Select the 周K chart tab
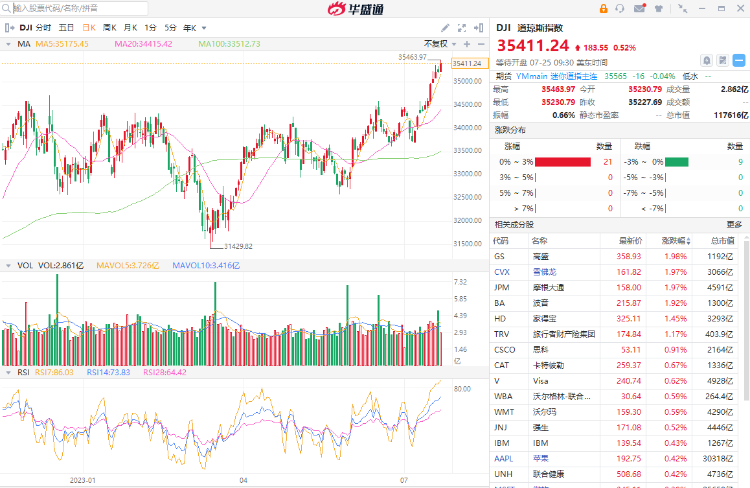 pos(110,28)
